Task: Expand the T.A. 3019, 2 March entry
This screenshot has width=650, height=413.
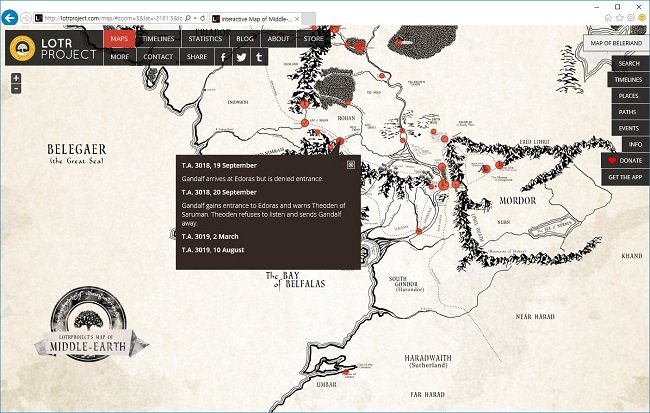Action: [x=210, y=236]
